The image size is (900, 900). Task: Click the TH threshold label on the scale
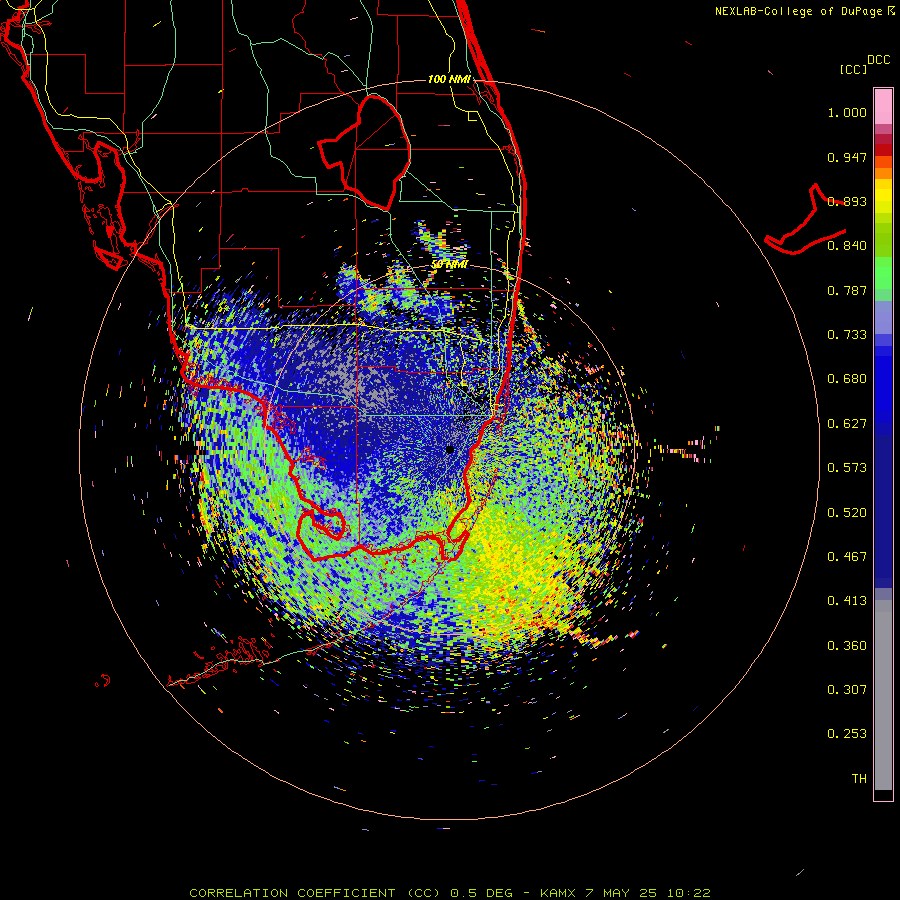pos(859,779)
